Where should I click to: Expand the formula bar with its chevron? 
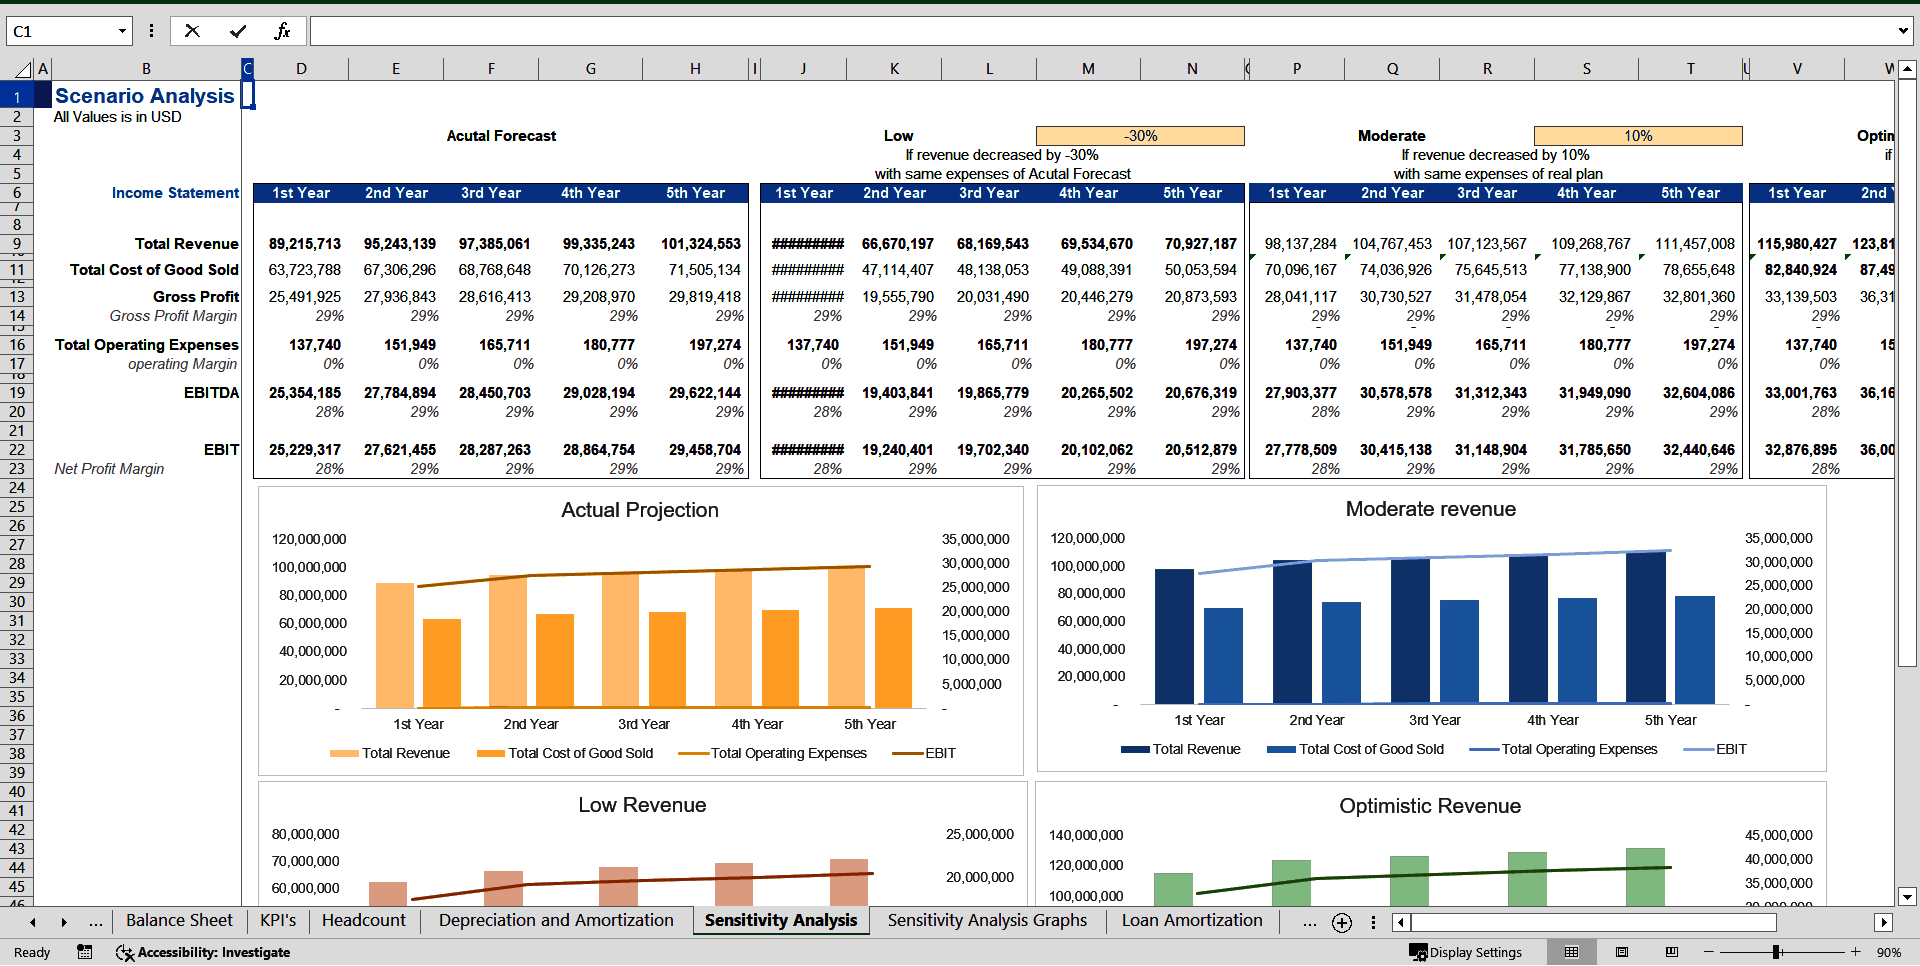click(1904, 31)
